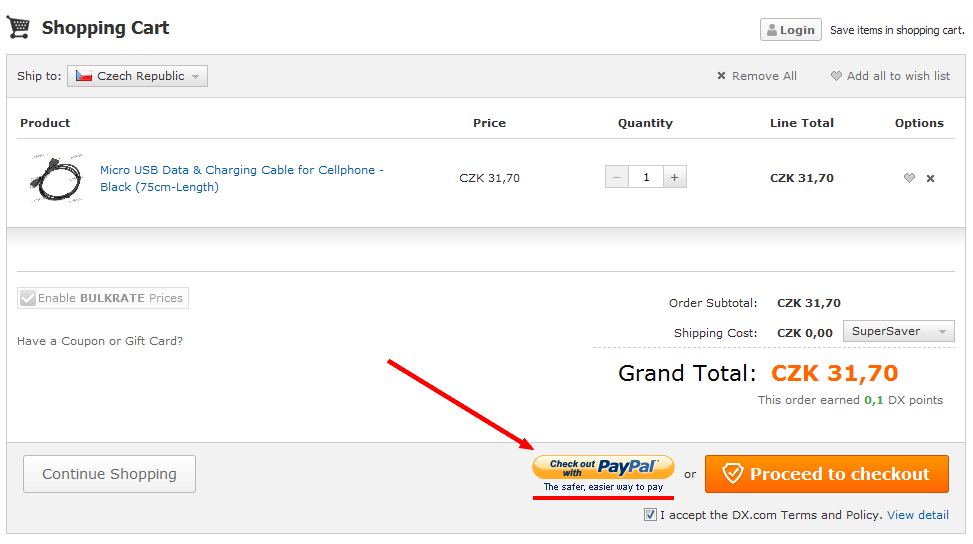Click Remove All items link
The image size is (973, 544).
click(x=757, y=76)
